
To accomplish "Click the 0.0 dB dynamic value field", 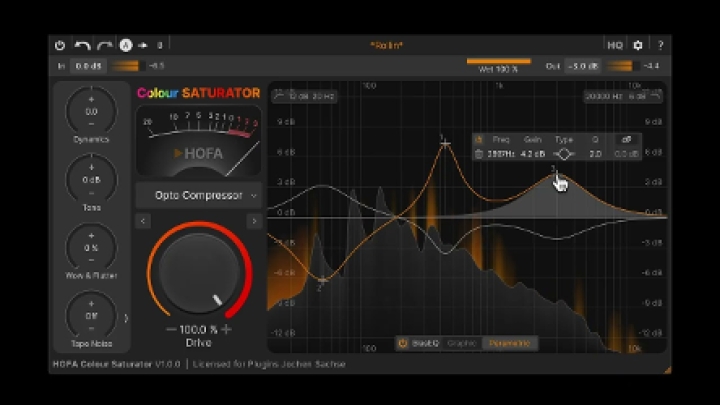I will [626, 154].
